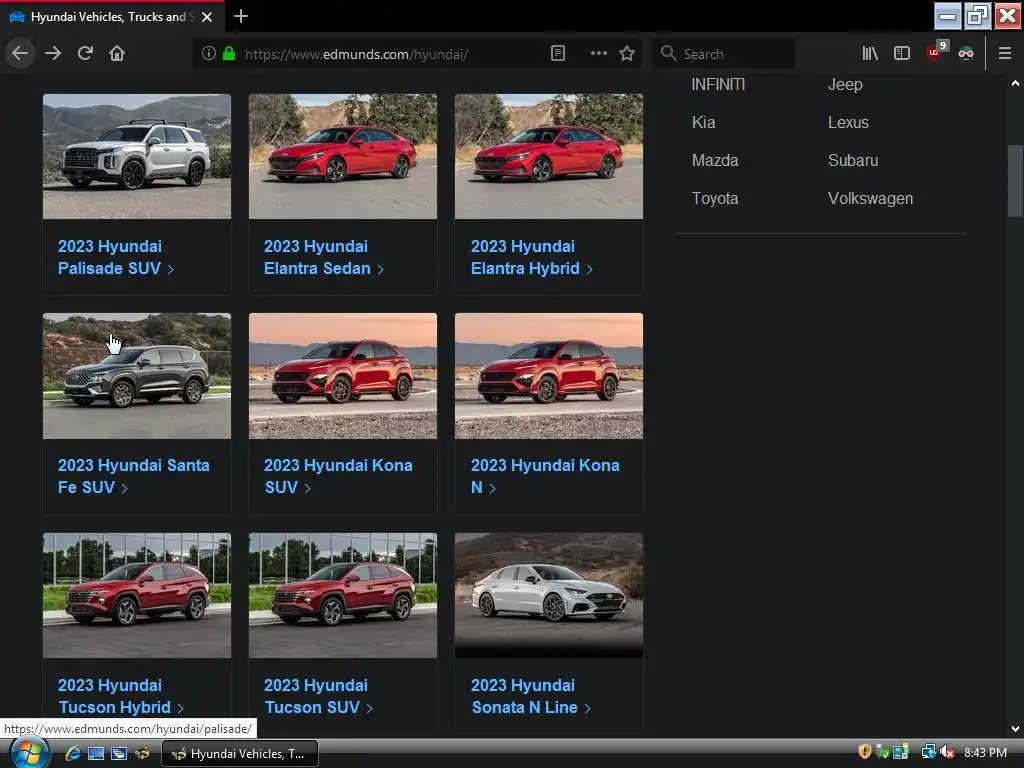
Task: Reload the current page
Action: tap(85, 53)
